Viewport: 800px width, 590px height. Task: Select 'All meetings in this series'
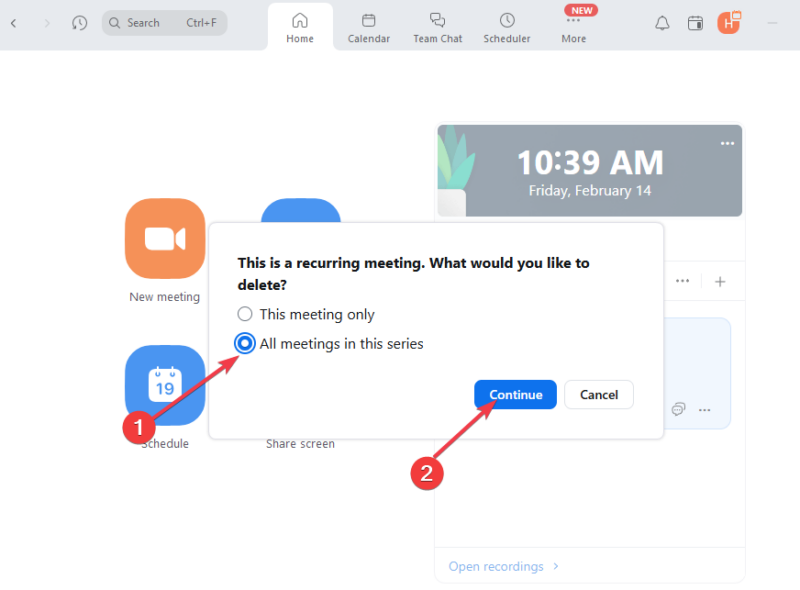pyautogui.click(x=244, y=343)
